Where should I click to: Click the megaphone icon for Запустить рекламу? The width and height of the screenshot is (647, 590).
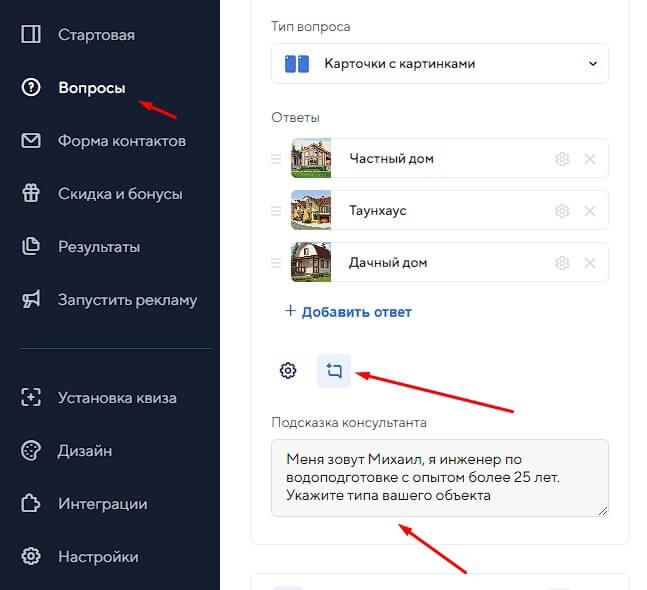[31, 299]
